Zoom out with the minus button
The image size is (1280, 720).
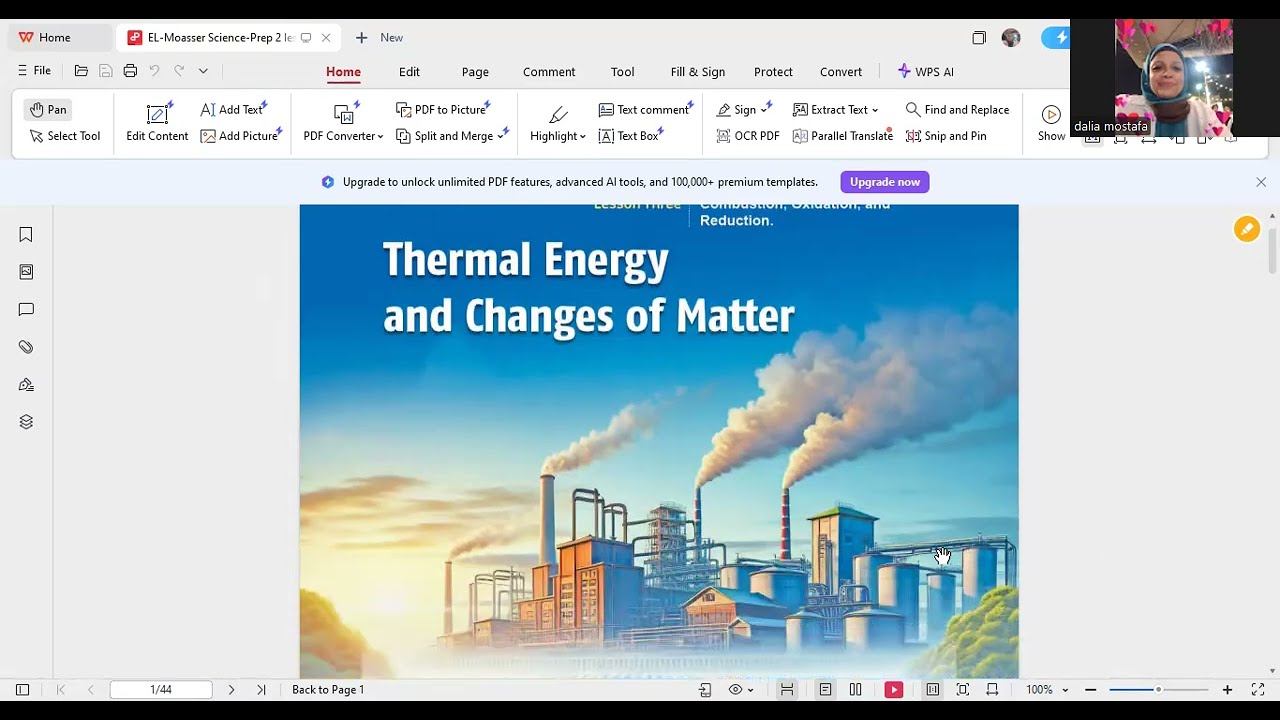1090,690
